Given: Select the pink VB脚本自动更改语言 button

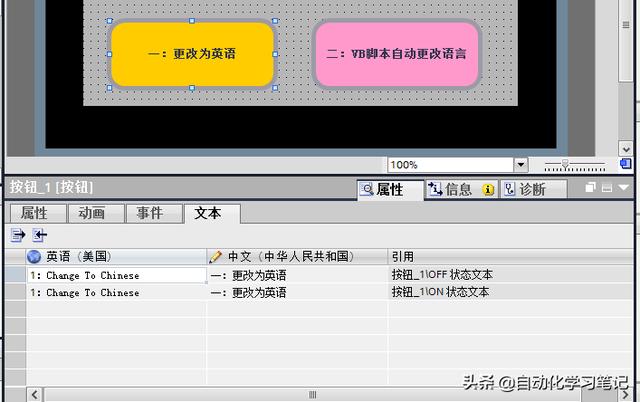Looking at the screenshot, I should click(x=396, y=54).
